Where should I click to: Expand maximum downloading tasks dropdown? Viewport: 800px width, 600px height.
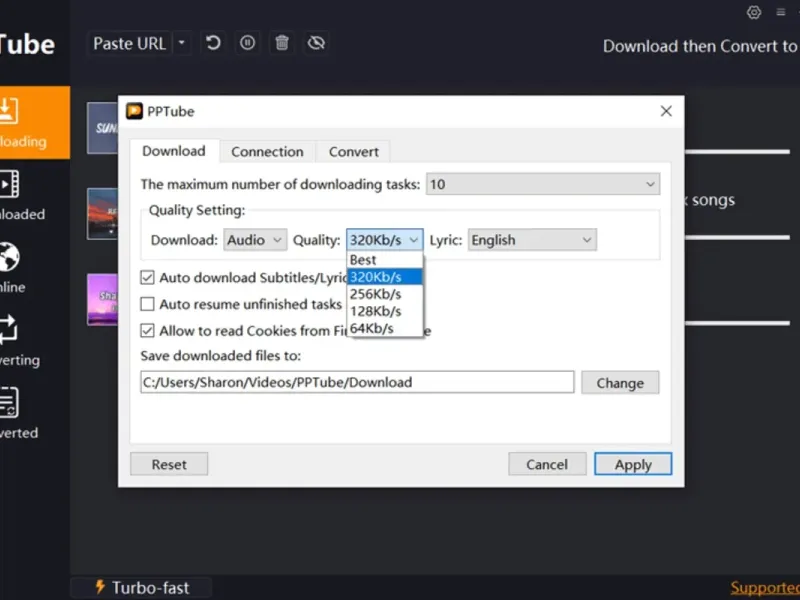coord(543,184)
